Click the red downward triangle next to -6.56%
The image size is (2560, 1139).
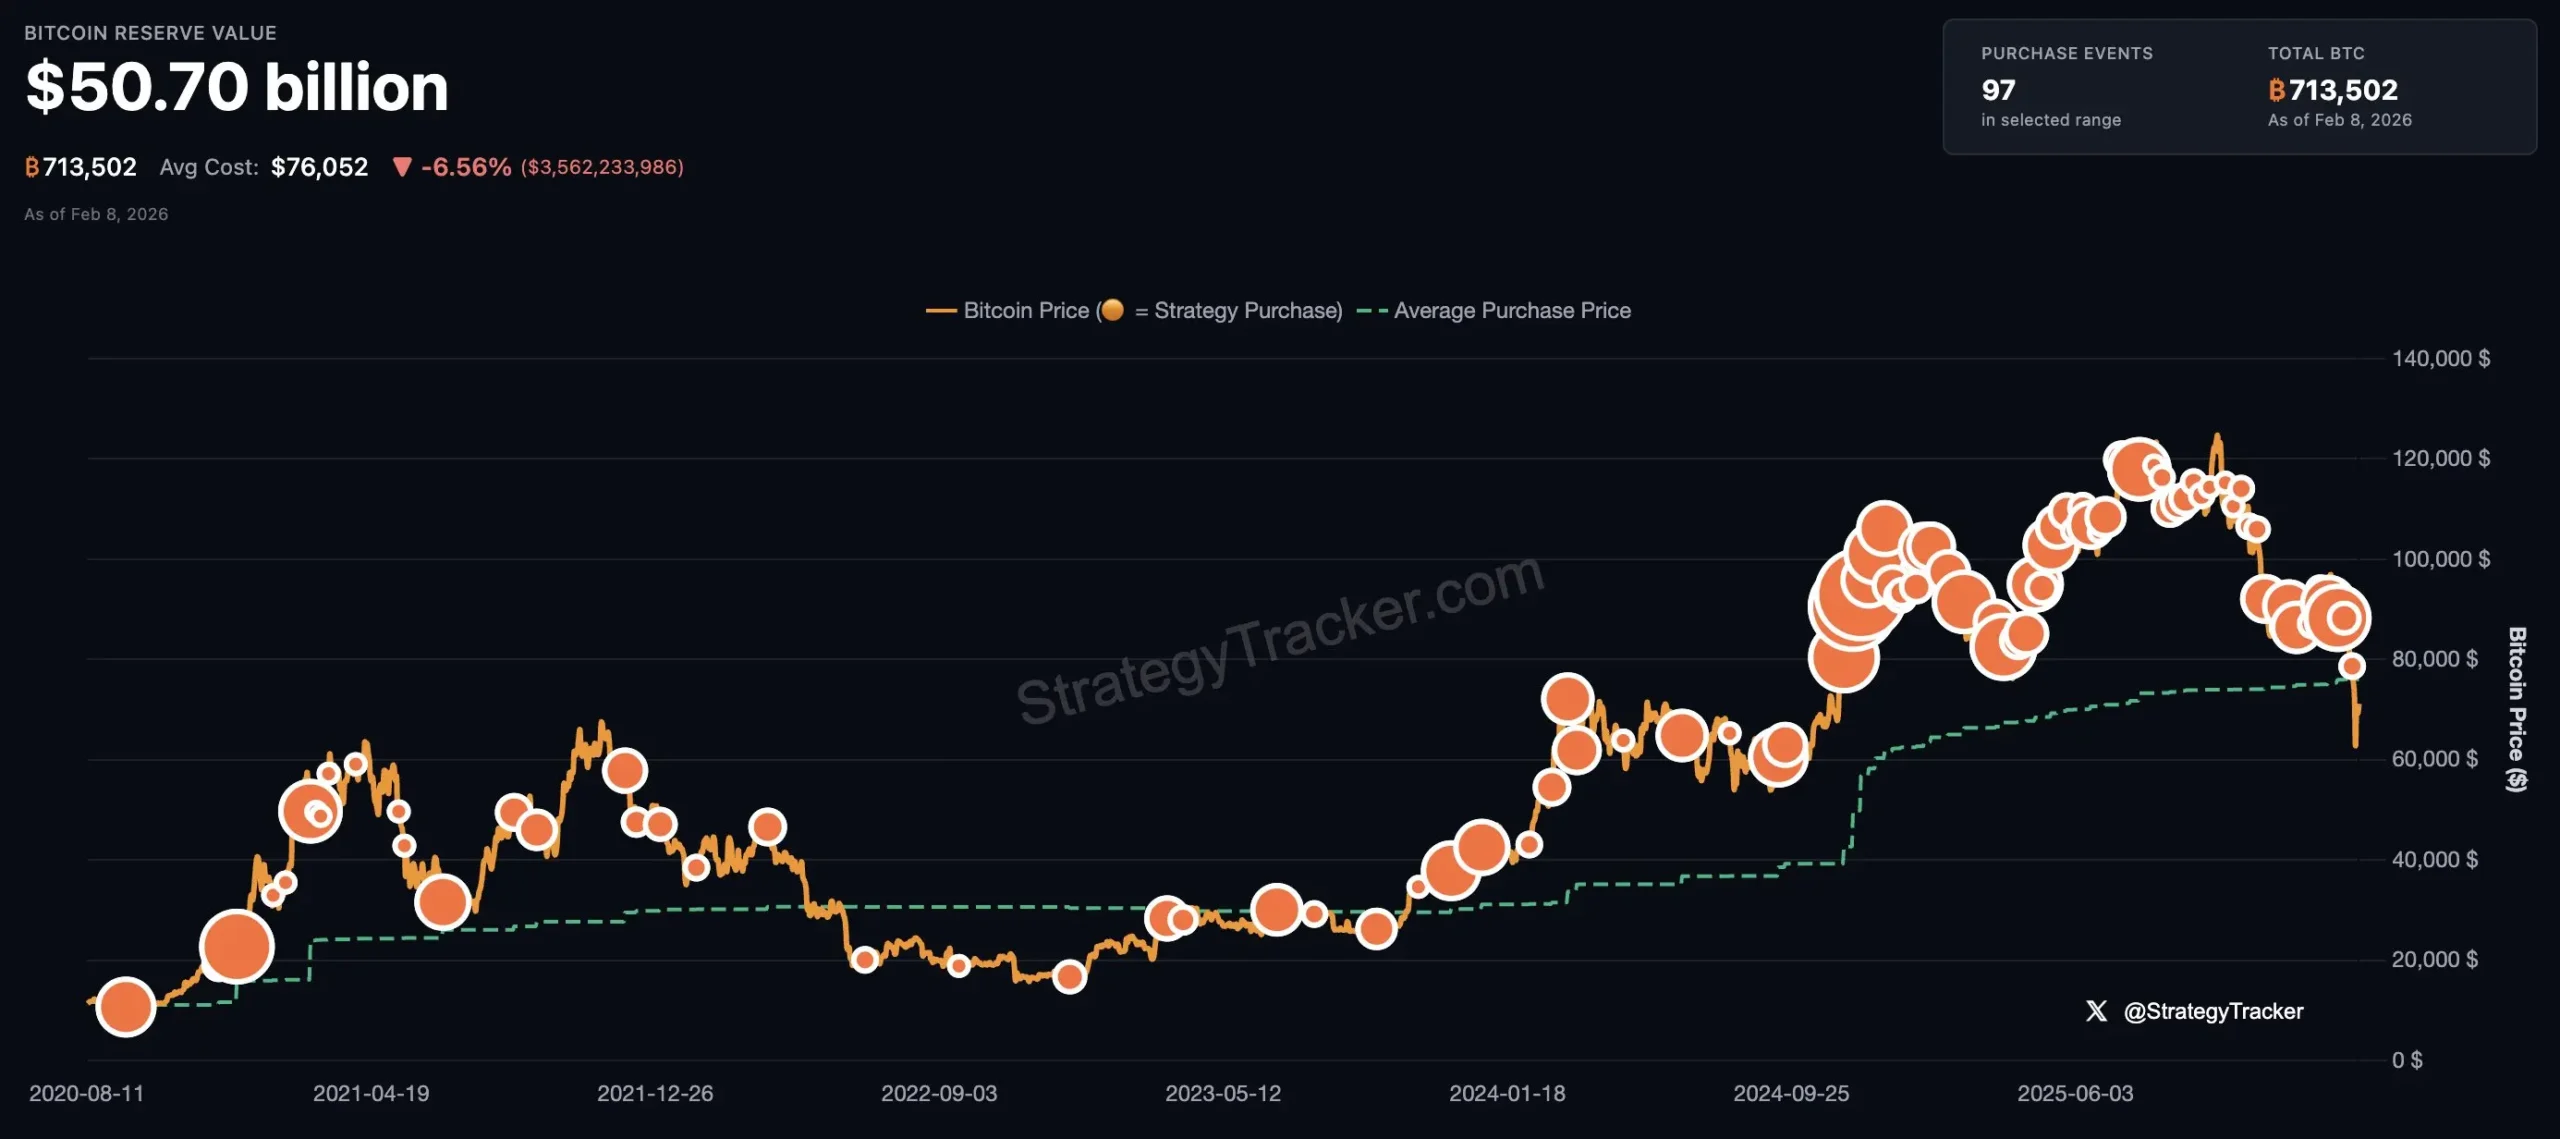click(x=404, y=168)
